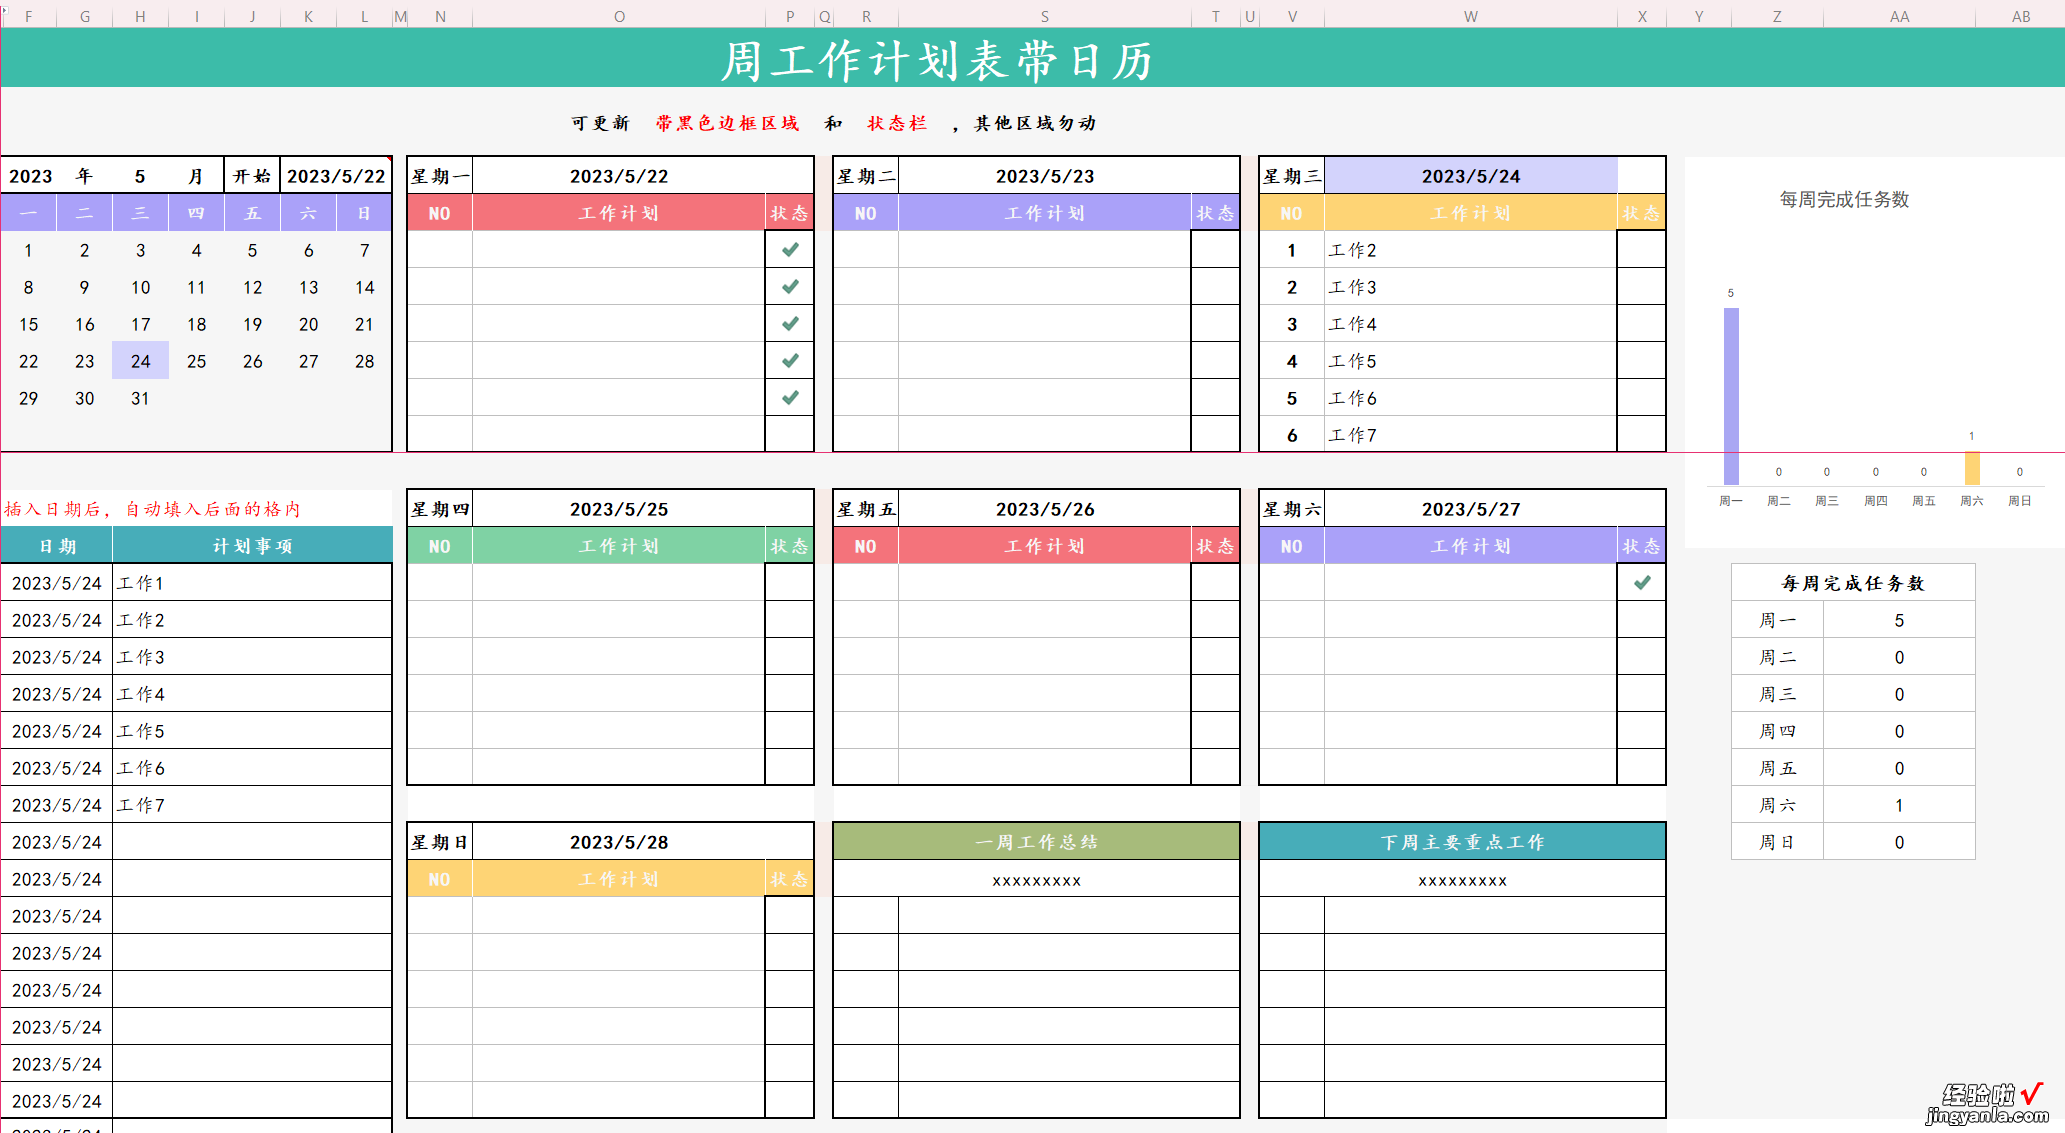Click 开始 label in calendar header
This screenshot has height=1133, width=2065.
(x=252, y=176)
